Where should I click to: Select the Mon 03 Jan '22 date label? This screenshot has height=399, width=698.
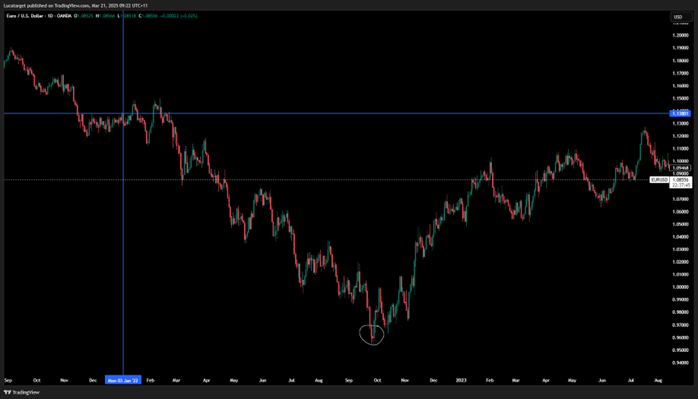click(x=123, y=380)
